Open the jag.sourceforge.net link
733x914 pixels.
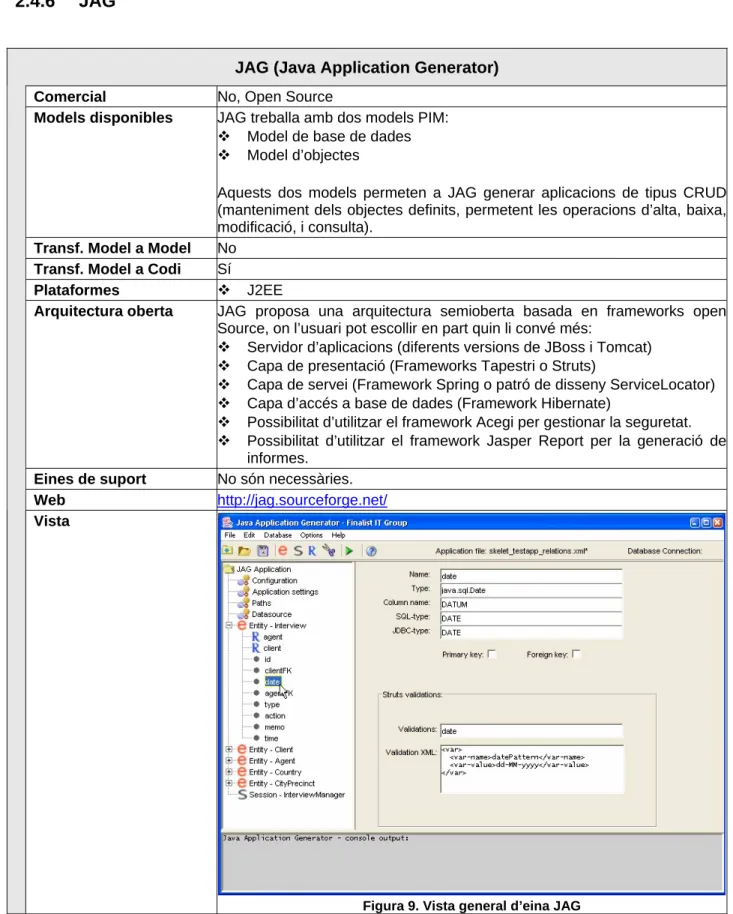[x=302, y=500]
